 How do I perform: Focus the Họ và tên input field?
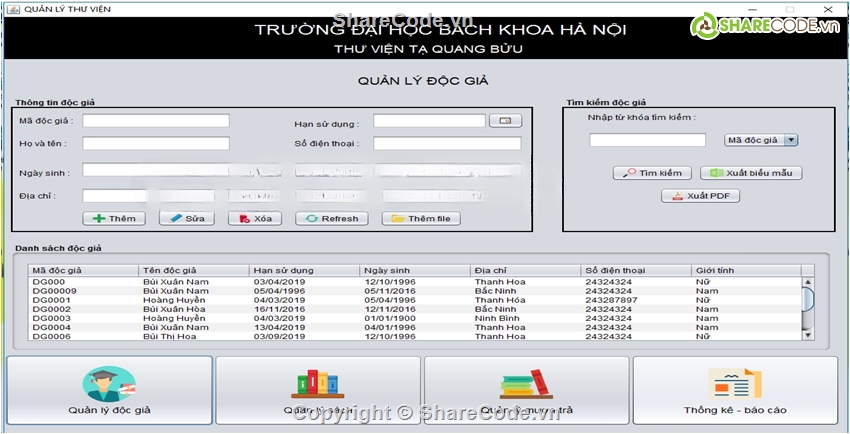156,143
